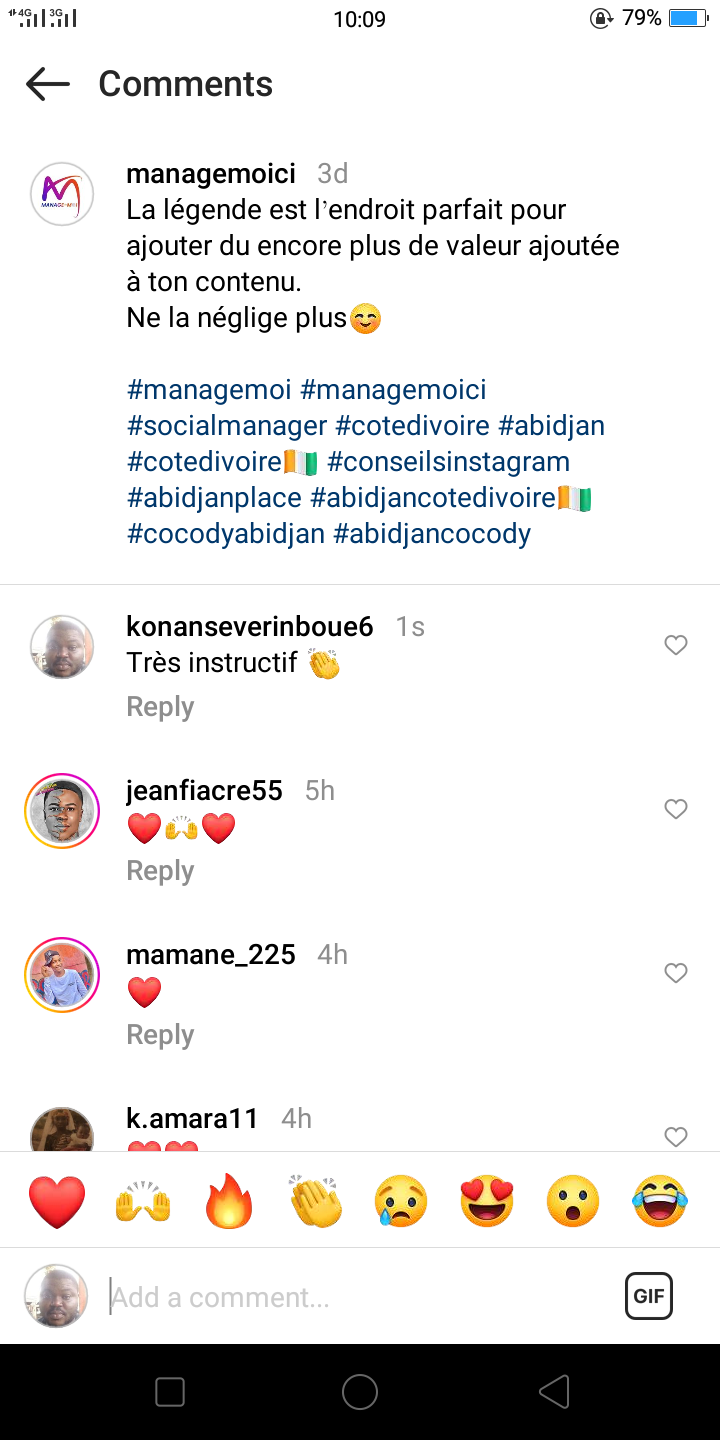The height and width of the screenshot is (1440, 720).
Task: Tap the back arrow next to Comments
Action: click(x=48, y=84)
